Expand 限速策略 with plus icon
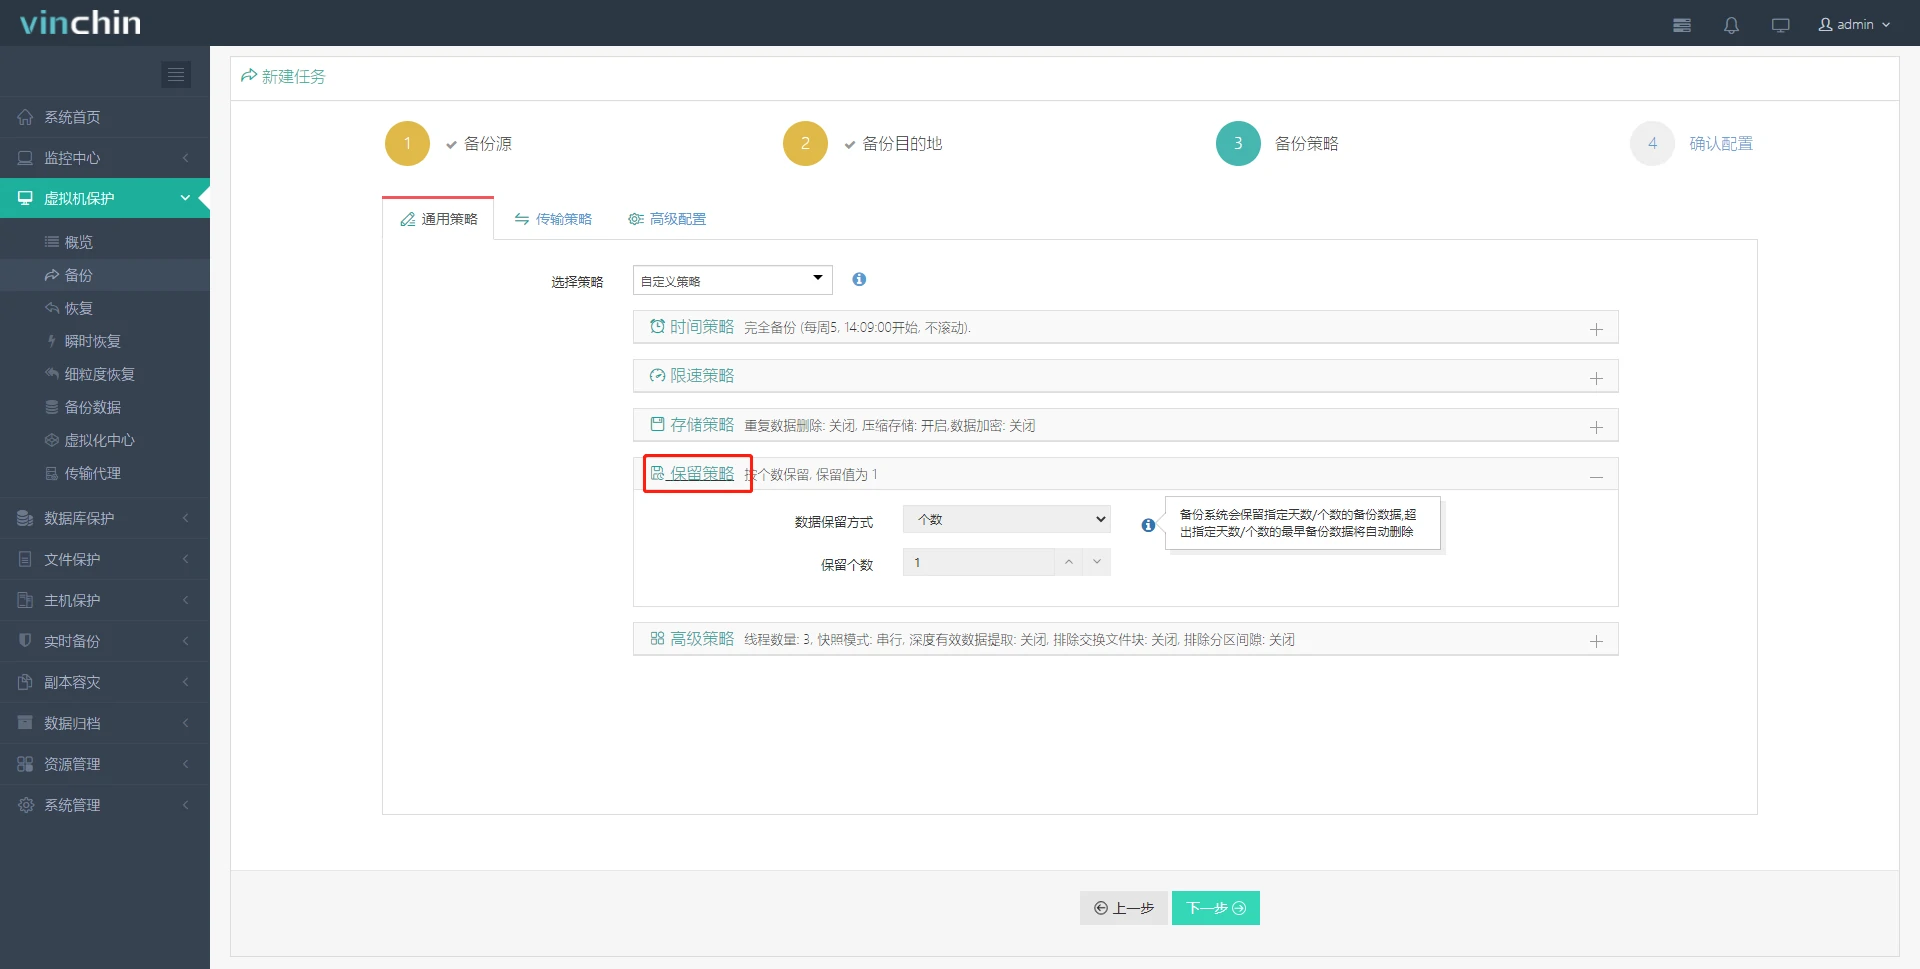 pos(1596,378)
